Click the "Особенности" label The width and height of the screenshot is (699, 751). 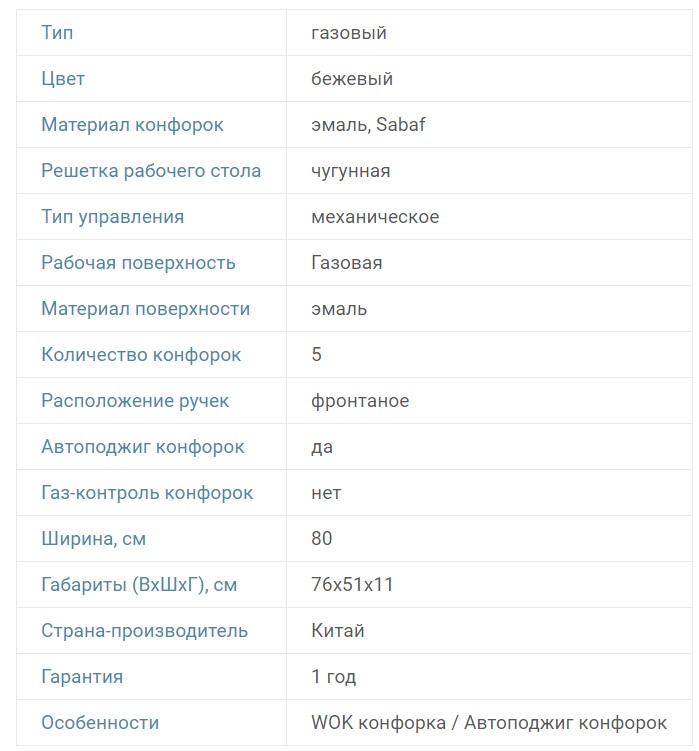coord(100,723)
